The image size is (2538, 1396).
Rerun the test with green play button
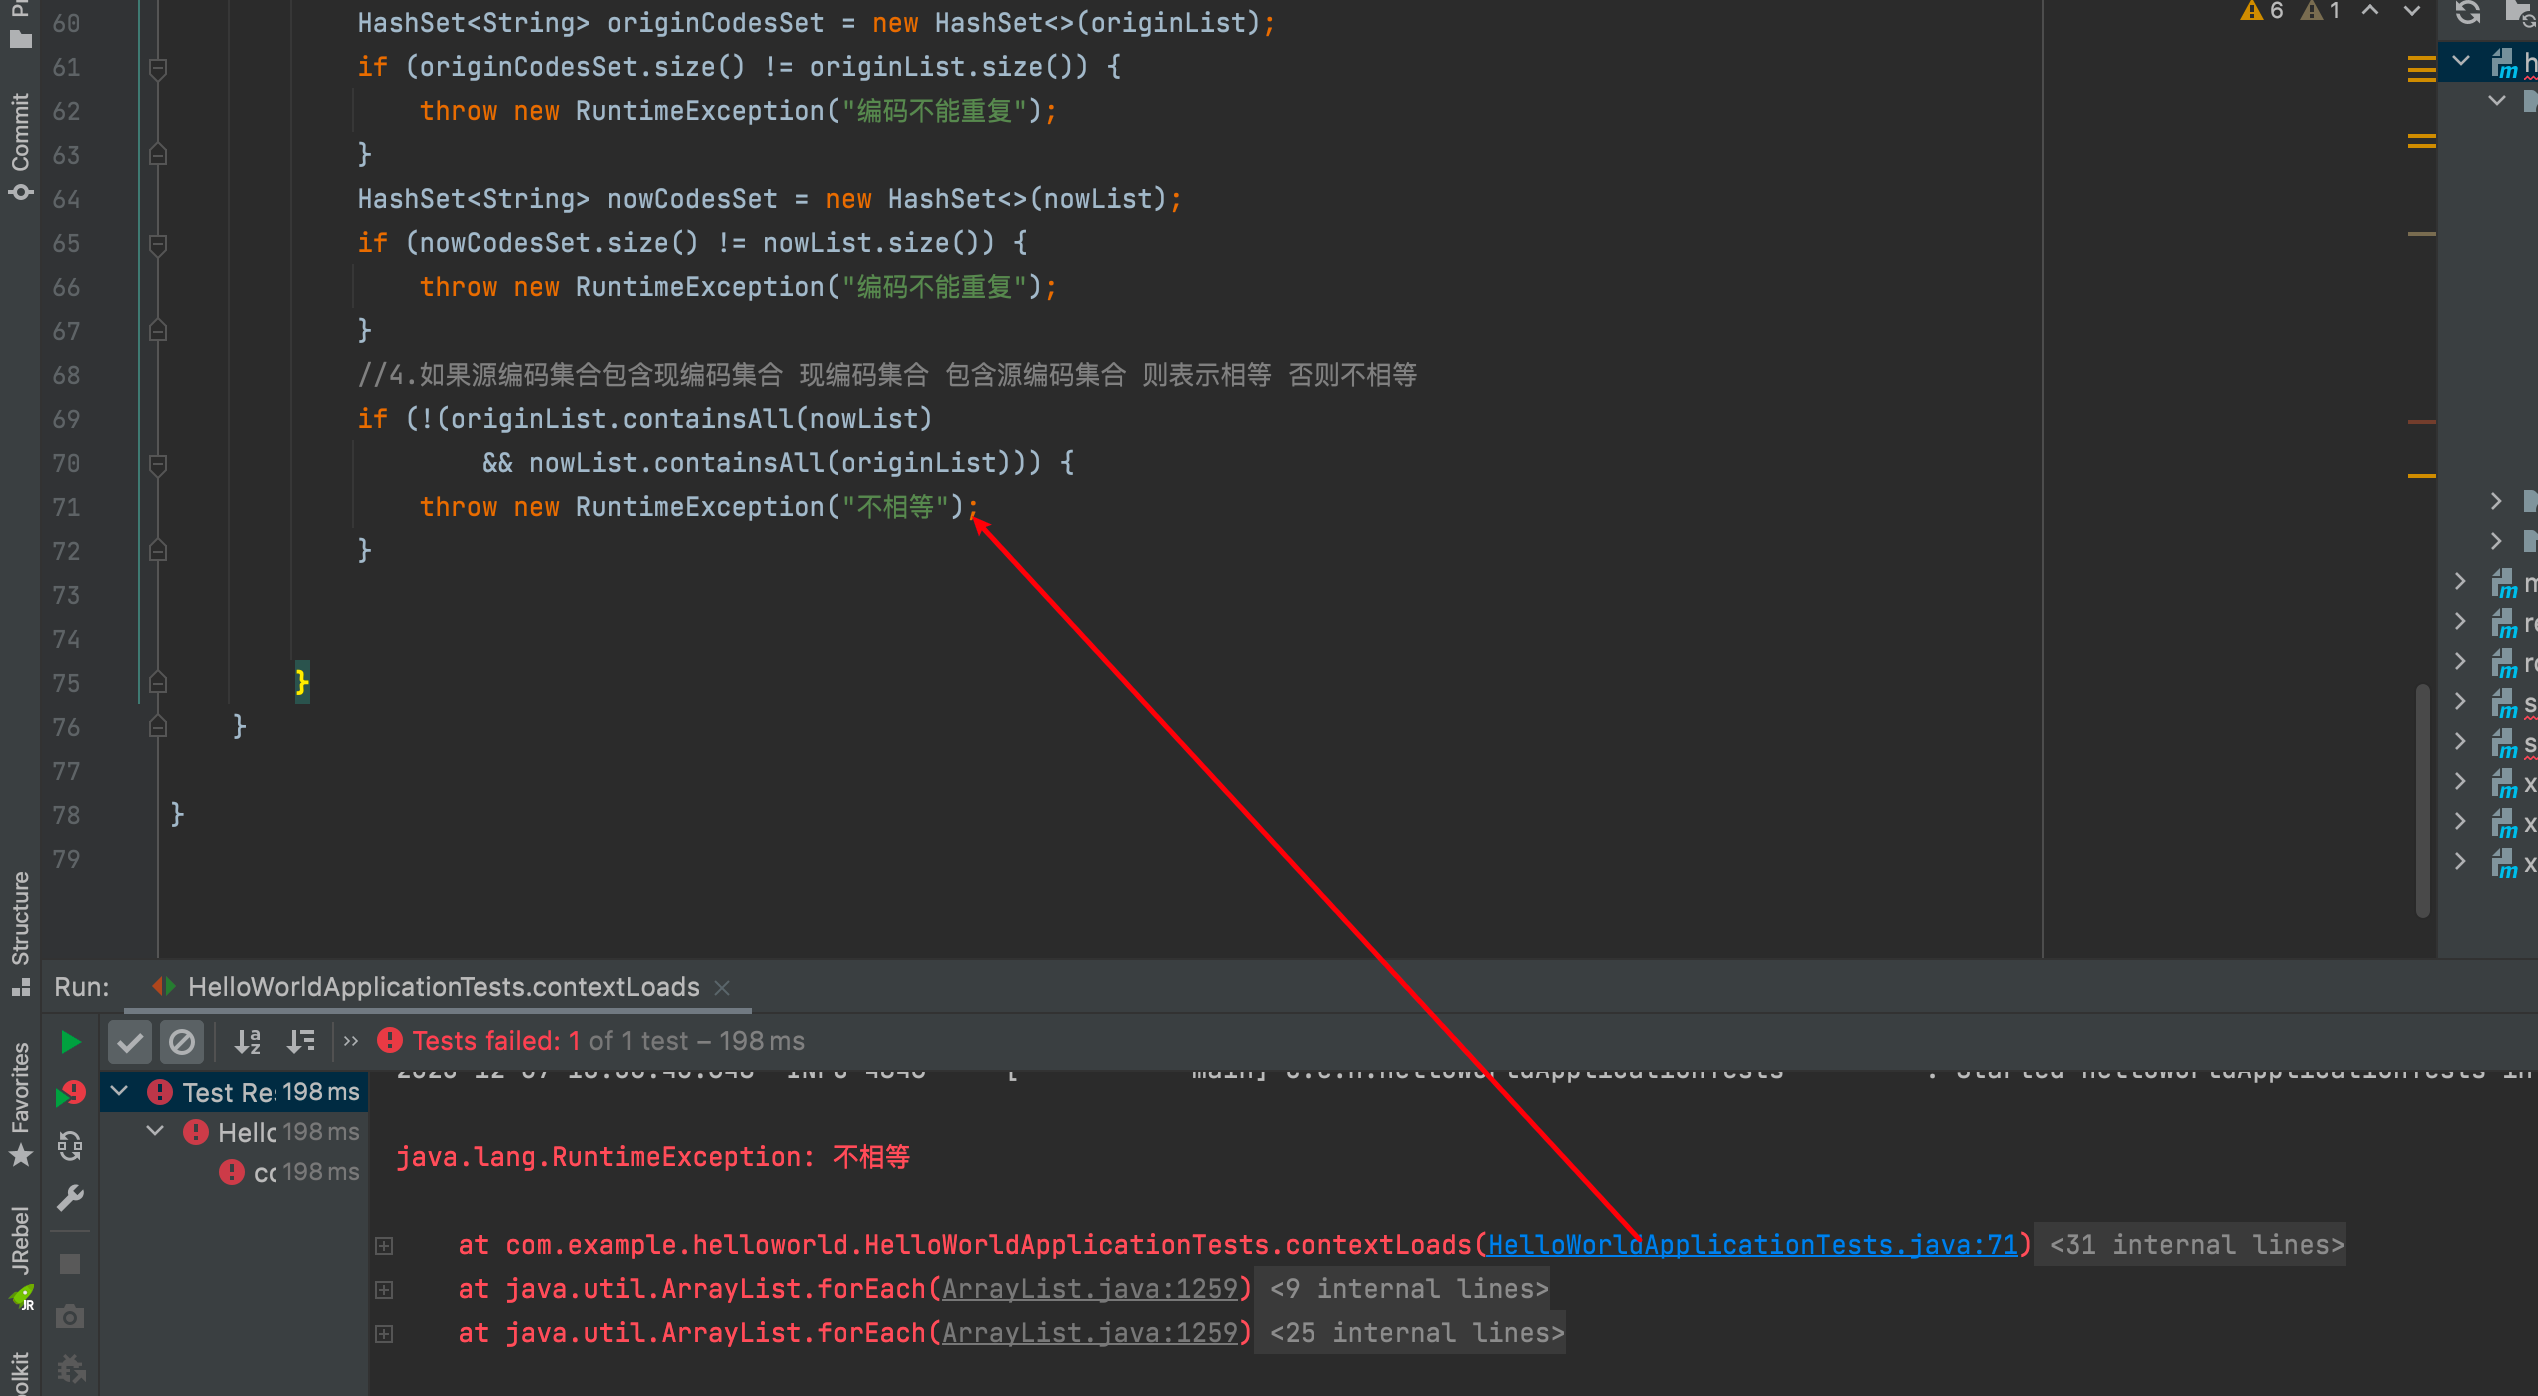pyautogui.click(x=70, y=1042)
